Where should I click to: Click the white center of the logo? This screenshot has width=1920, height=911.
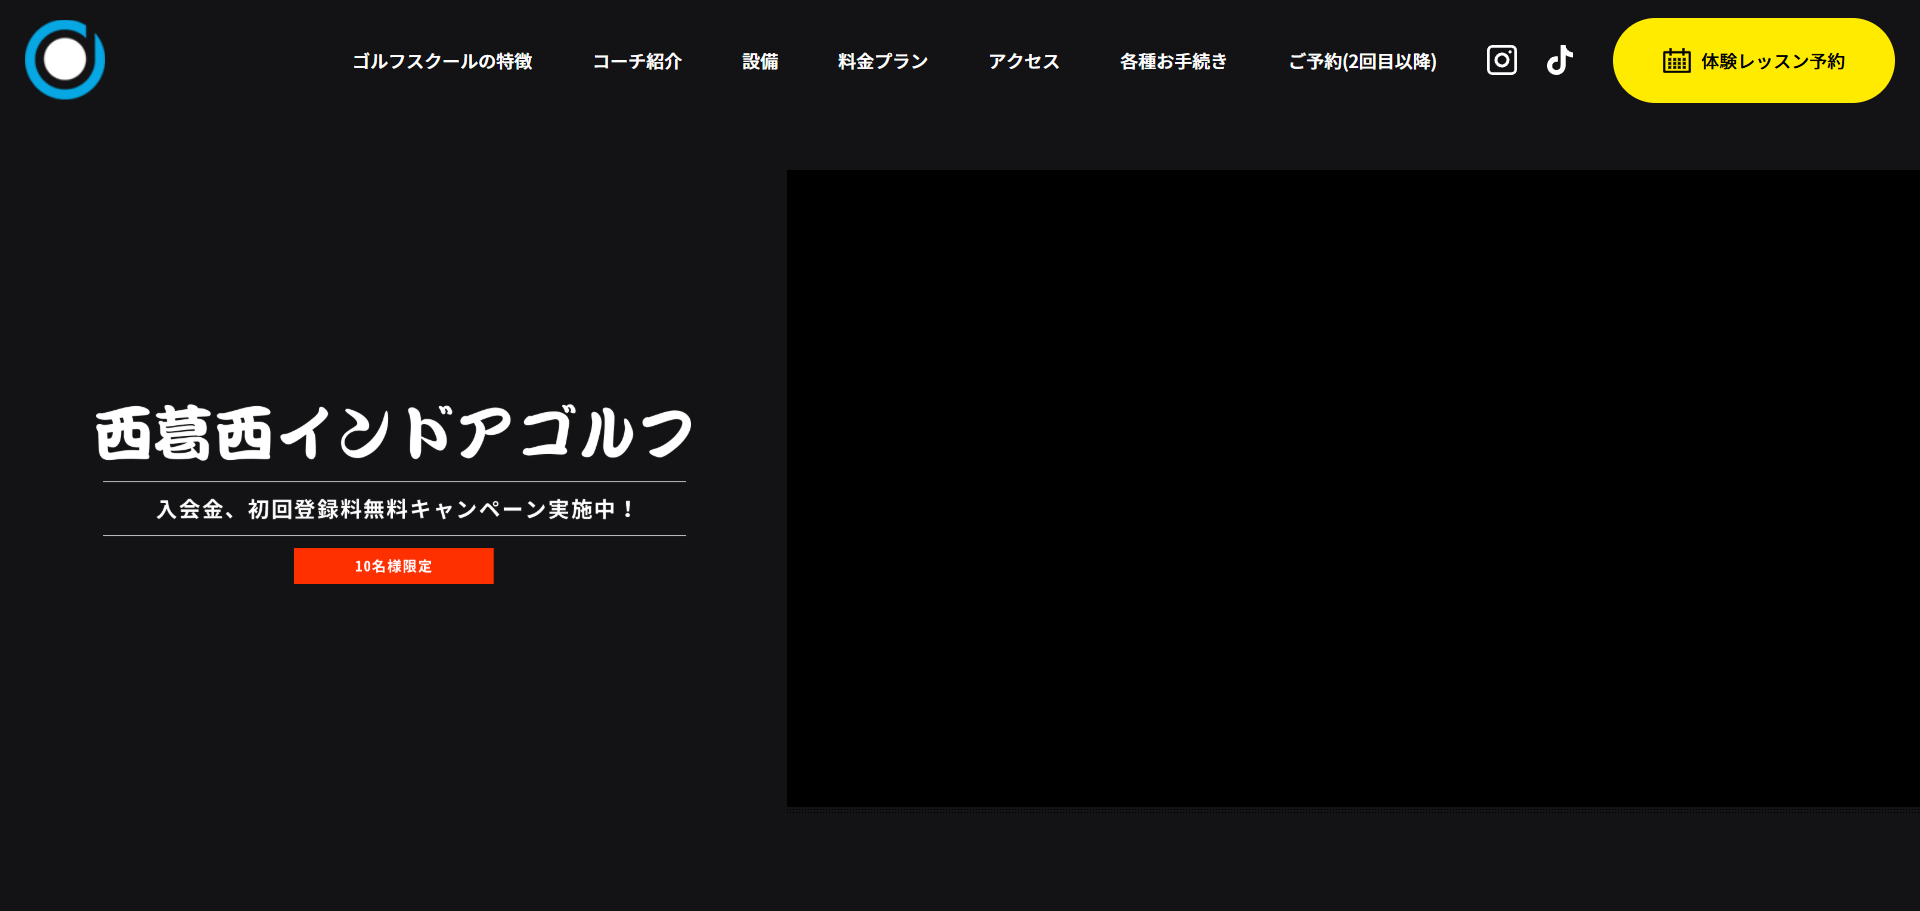[65, 60]
